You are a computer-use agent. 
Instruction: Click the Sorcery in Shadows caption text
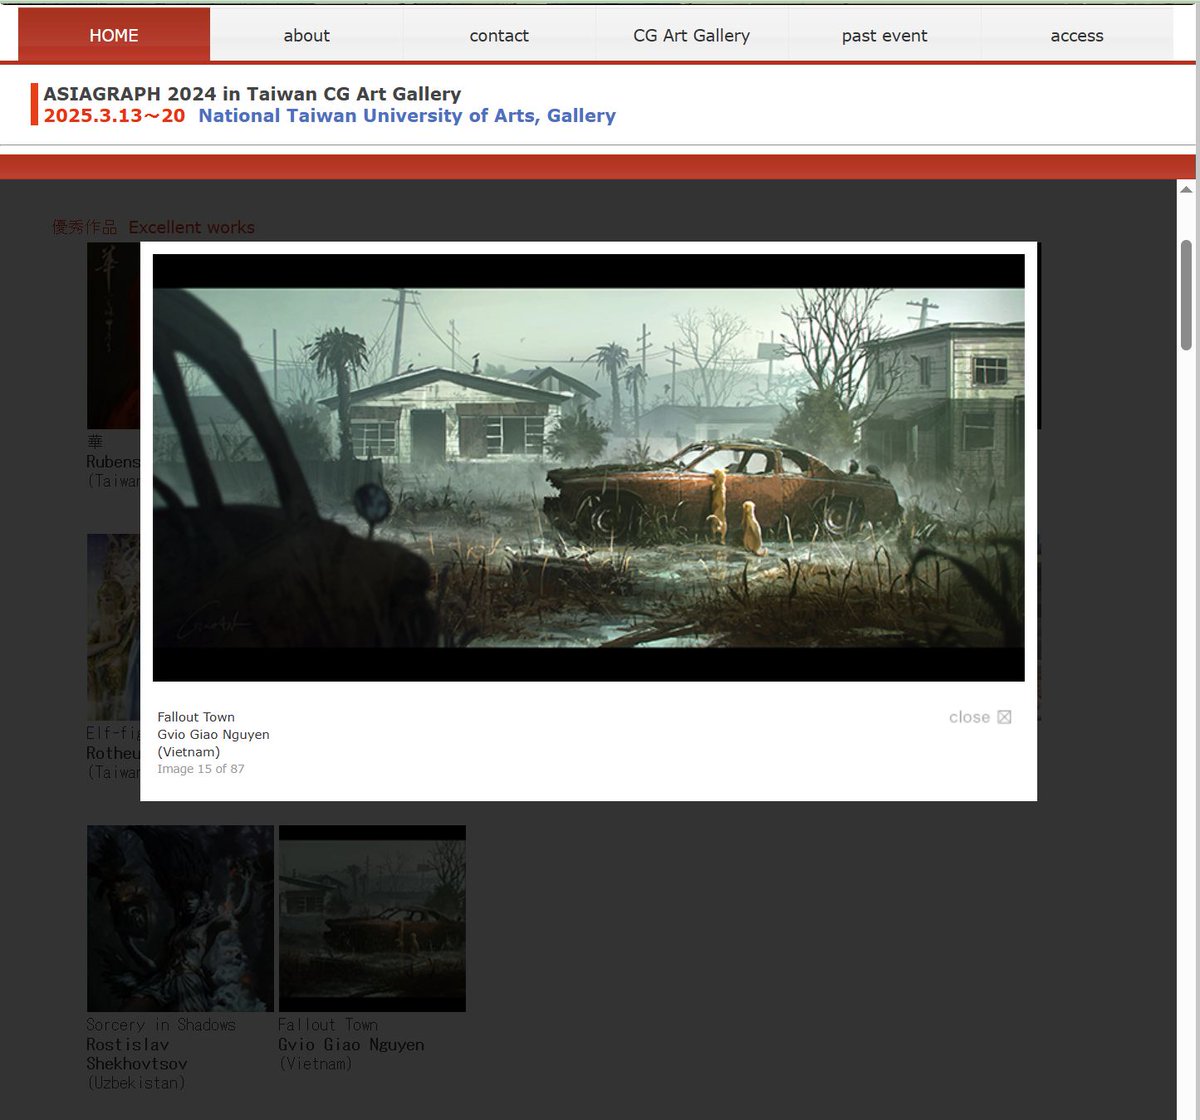tap(161, 1025)
